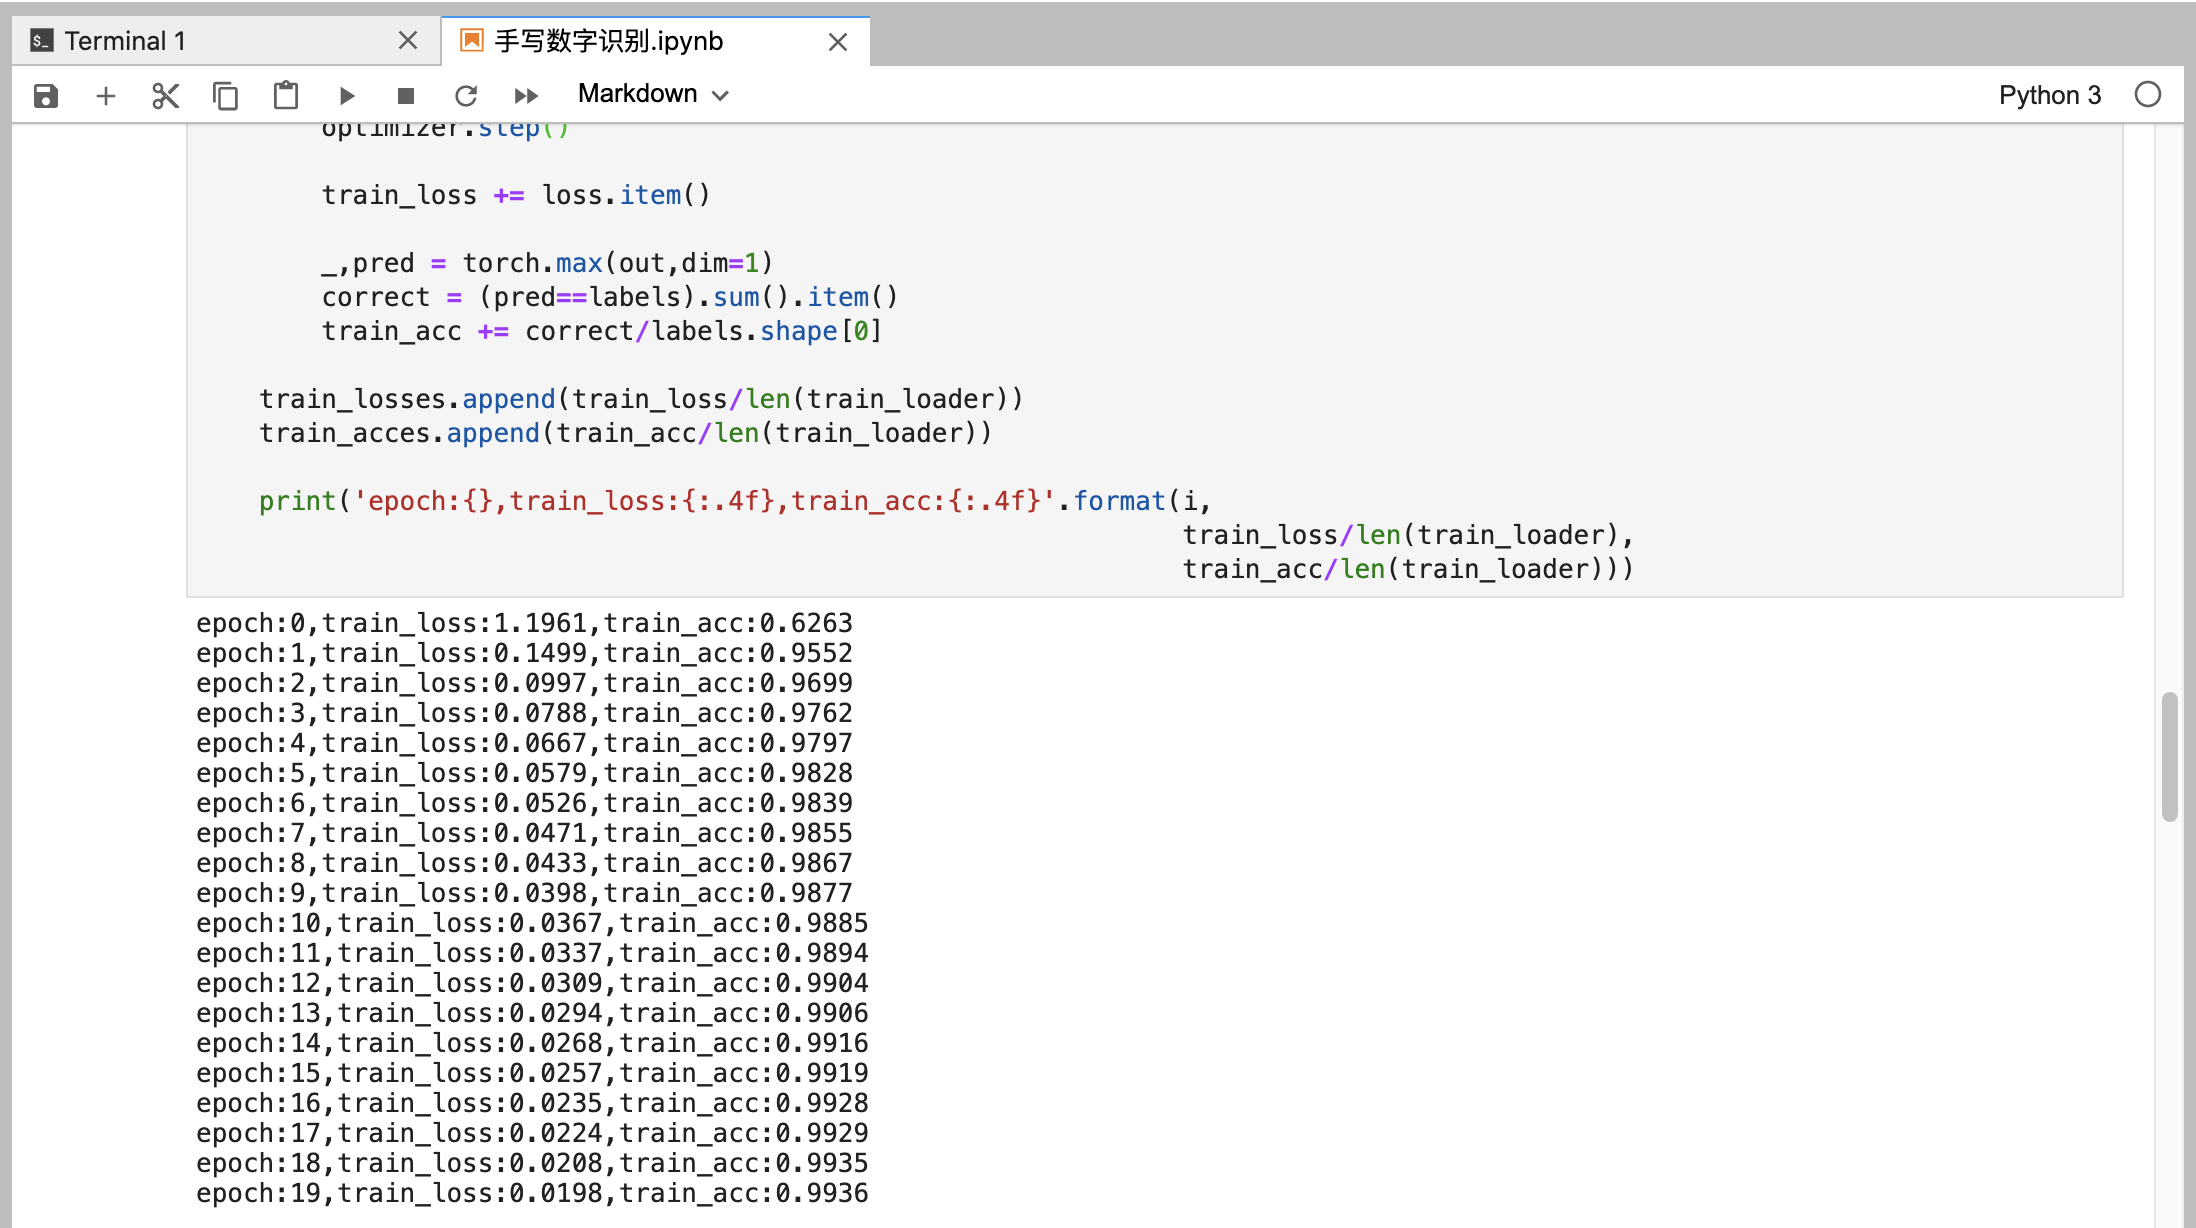2196x1228 pixels.
Task: Click the dropdown chevron next to Markdown
Action: pyautogui.click(x=721, y=96)
